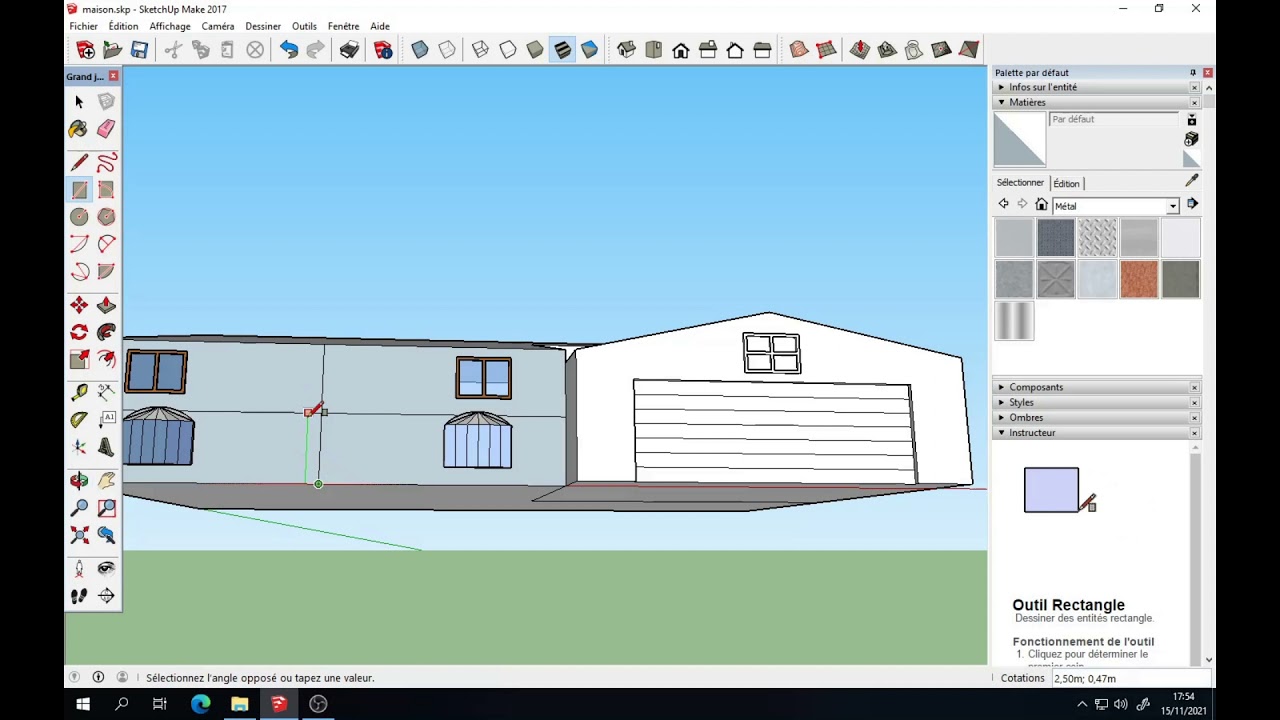Show Windows hidden tray icons chevron
The width and height of the screenshot is (1280, 720).
1082,704
